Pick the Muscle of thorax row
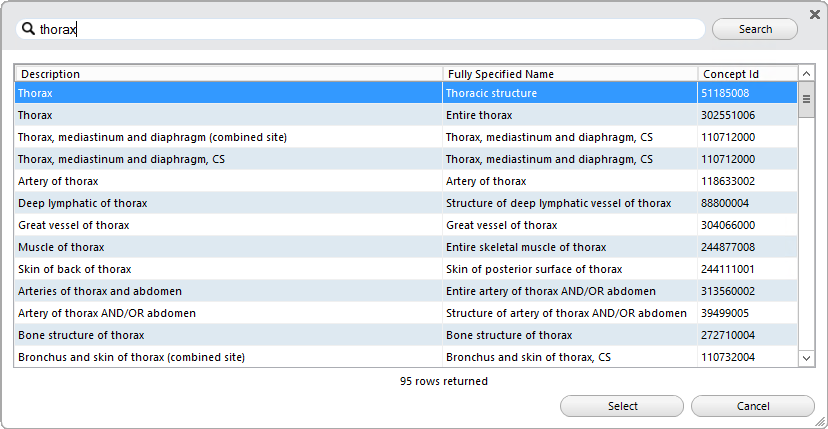Image resolution: width=828 pixels, height=429 pixels. click(x=406, y=247)
